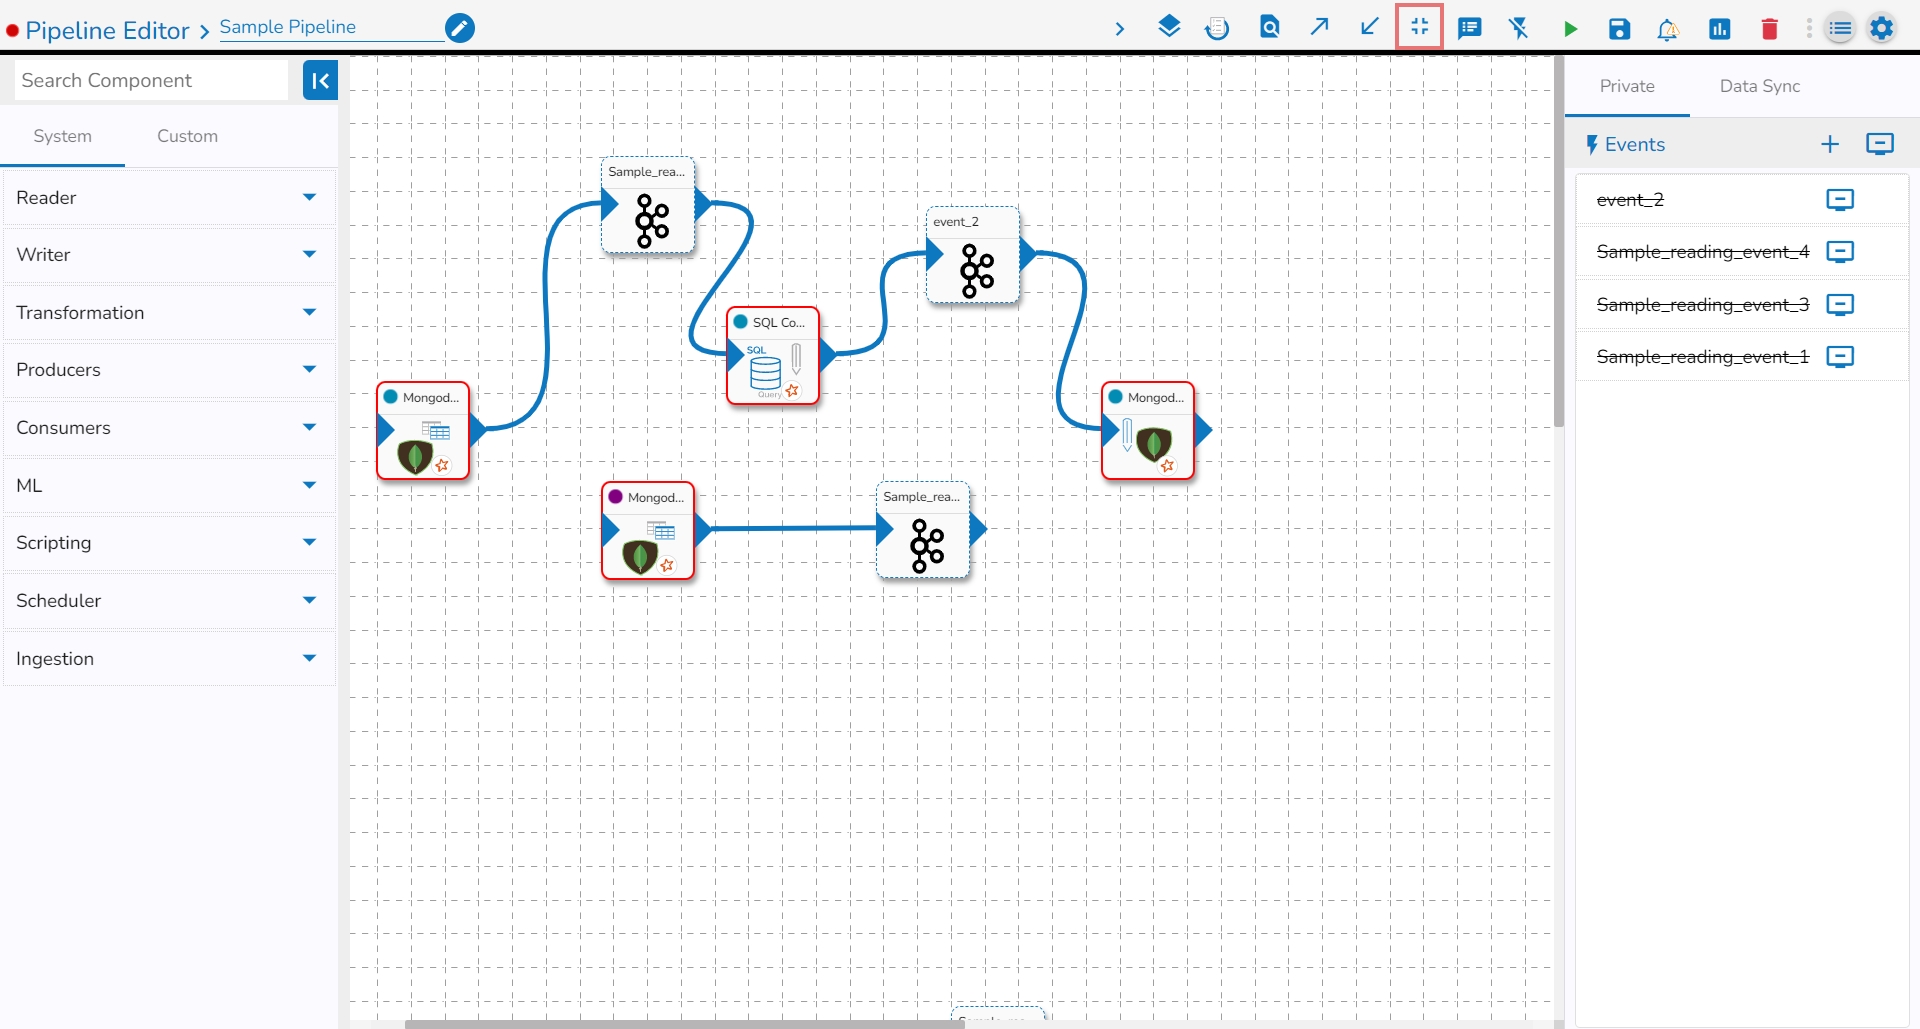Click the list view icon in the toolbar
Viewport: 1920px width, 1029px height.
click(1840, 29)
